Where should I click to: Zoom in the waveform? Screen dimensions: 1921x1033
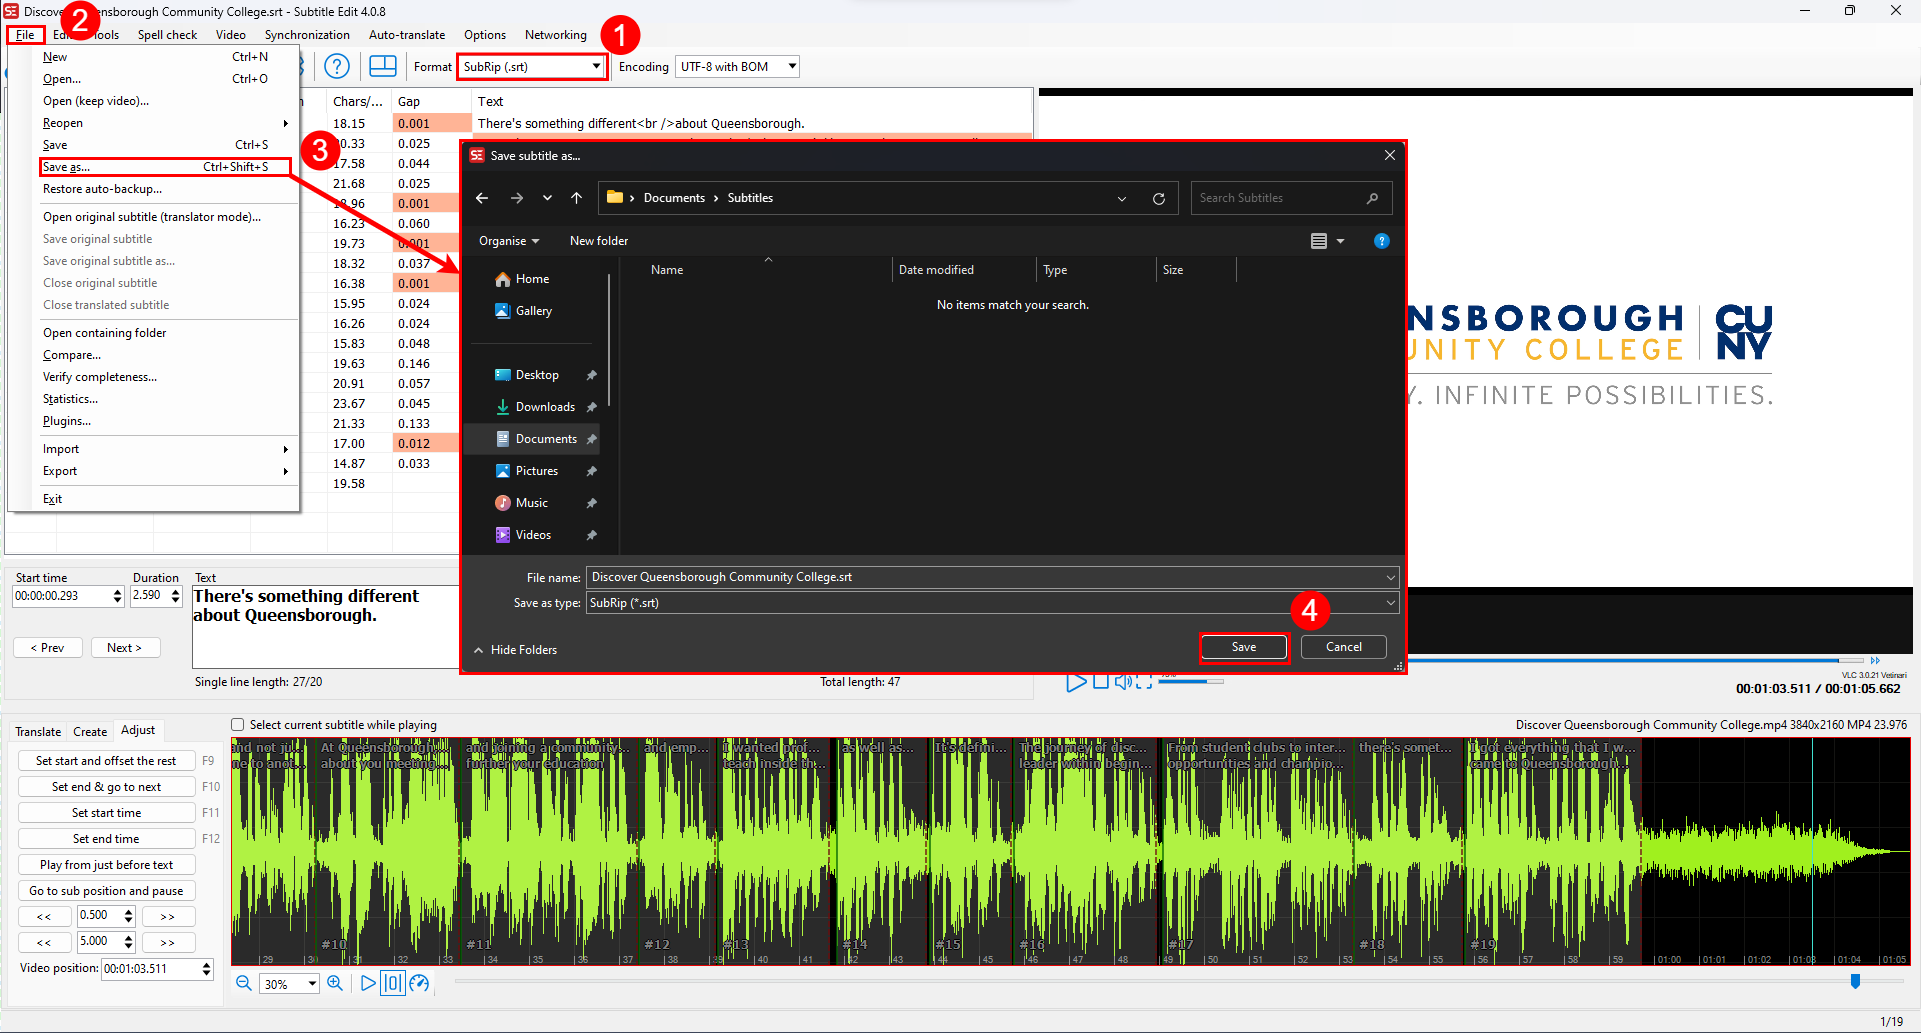point(335,983)
